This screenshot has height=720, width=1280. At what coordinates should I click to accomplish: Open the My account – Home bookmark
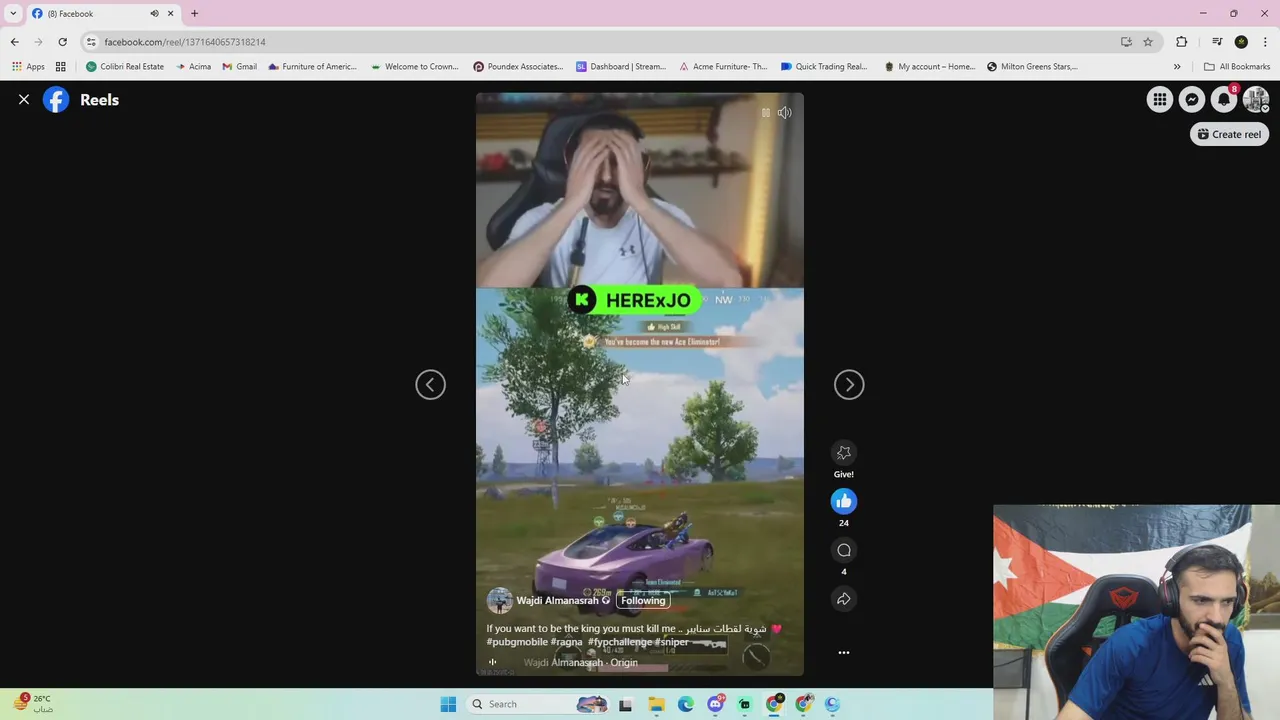930,67
